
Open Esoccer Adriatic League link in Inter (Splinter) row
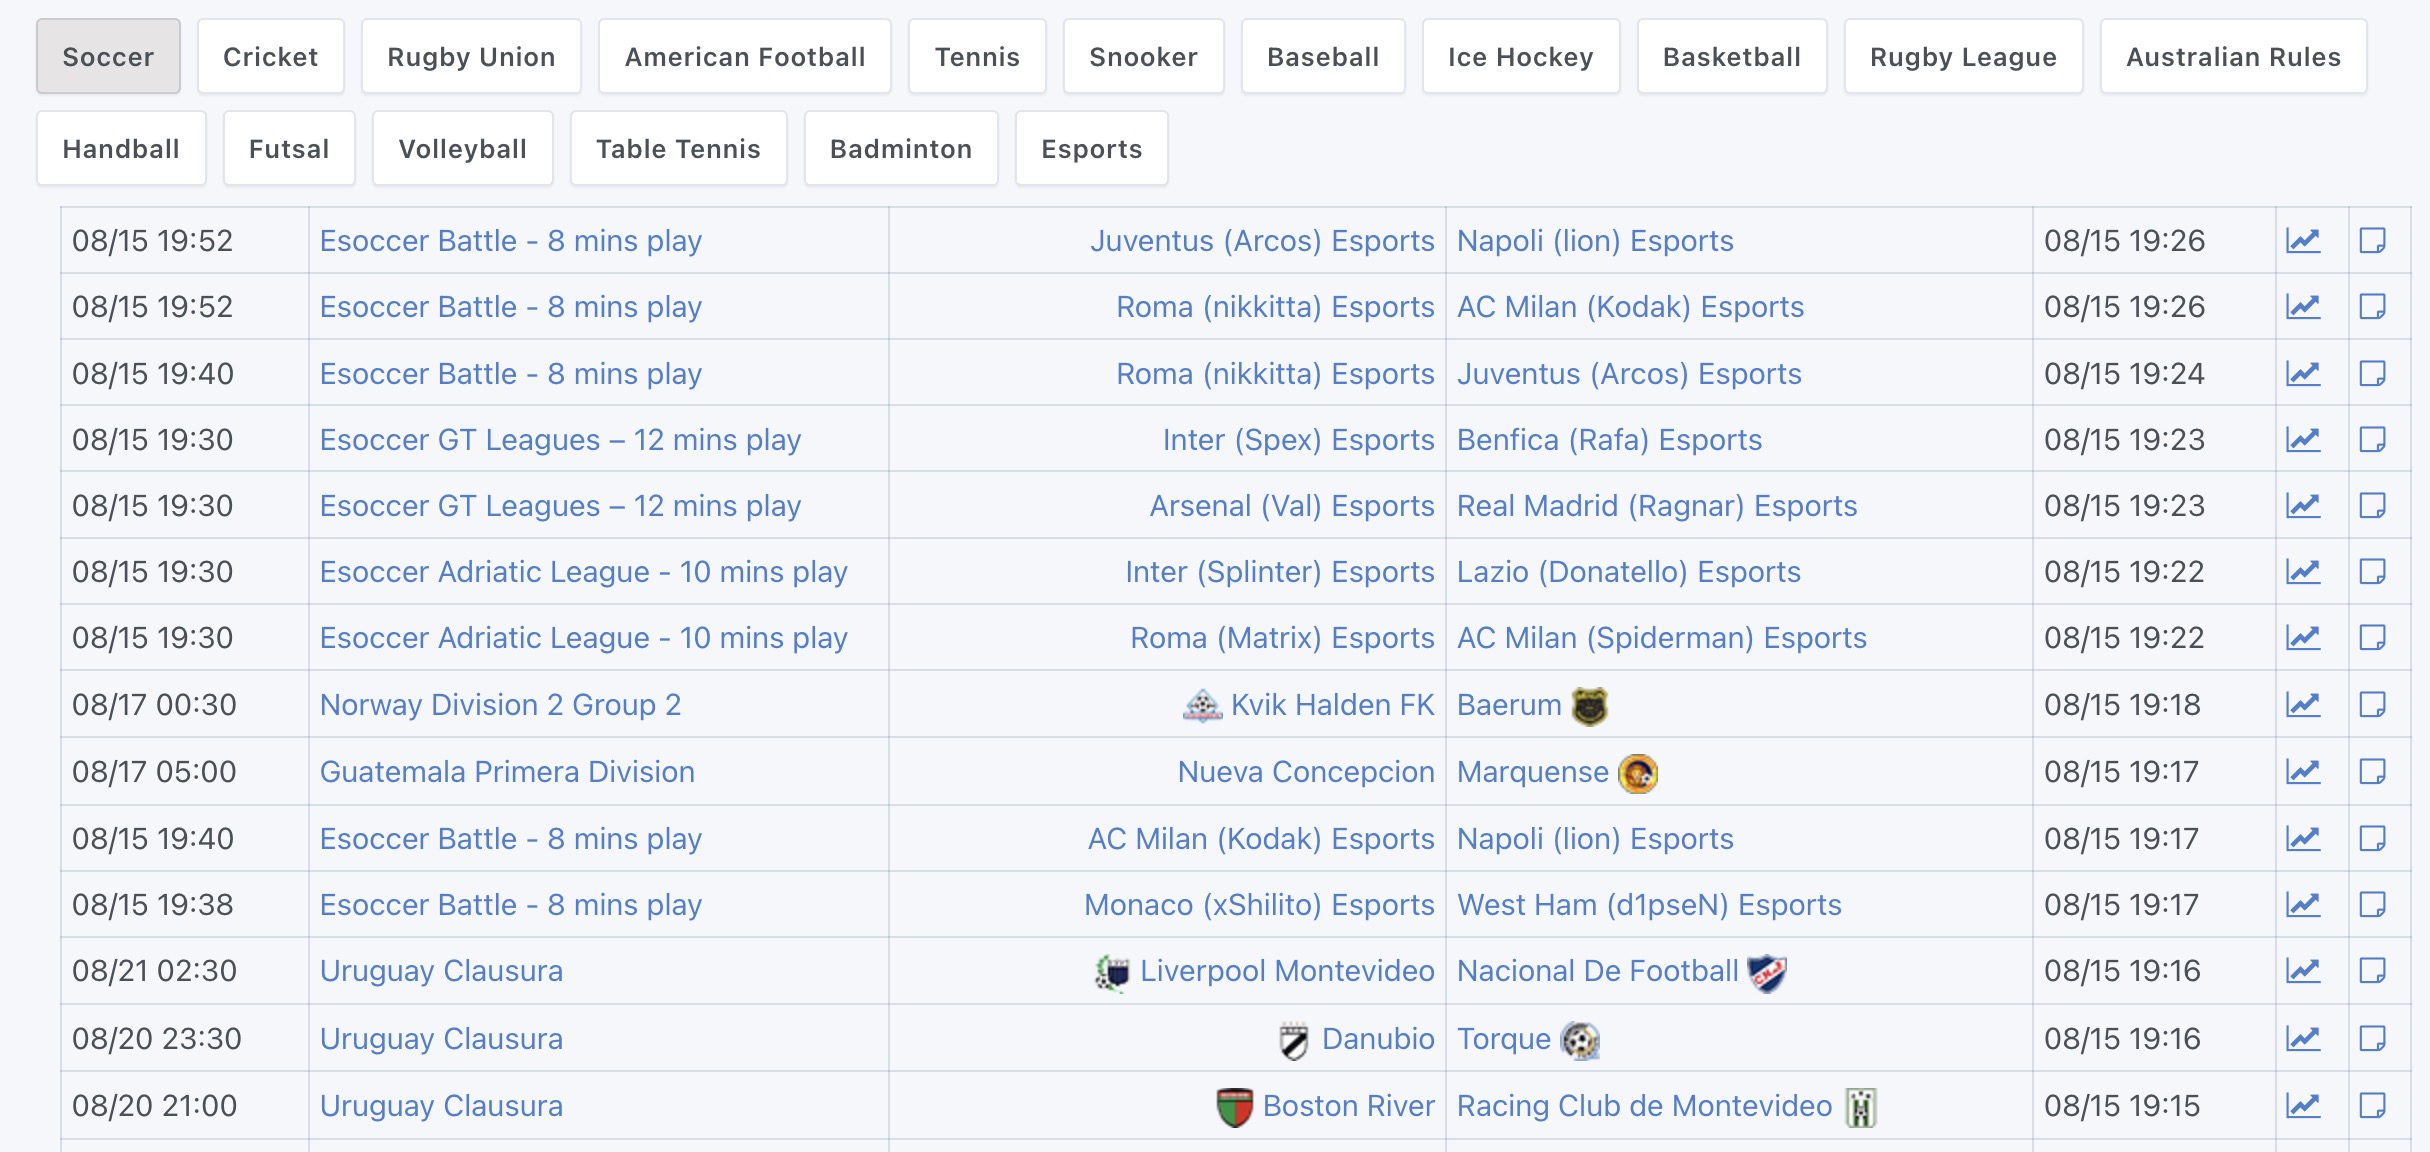pyautogui.click(x=584, y=572)
